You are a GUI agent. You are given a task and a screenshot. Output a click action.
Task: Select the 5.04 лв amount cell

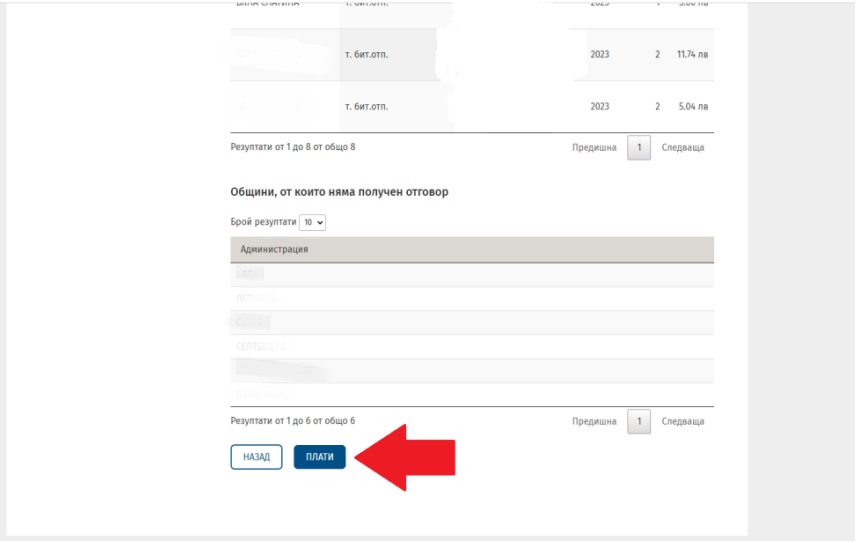(693, 106)
